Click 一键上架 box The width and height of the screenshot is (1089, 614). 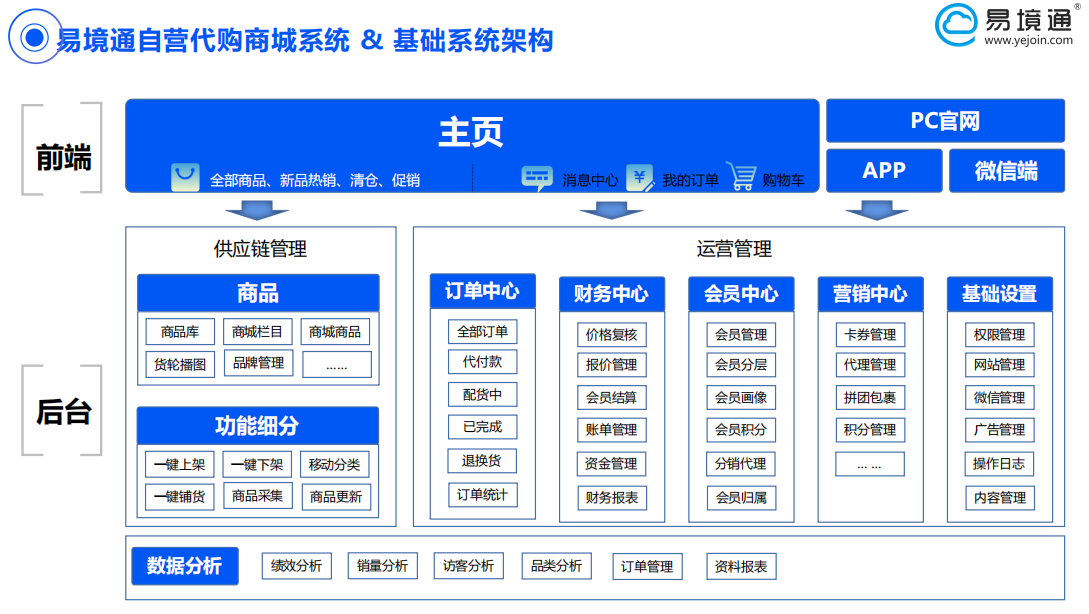coord(180,465)
